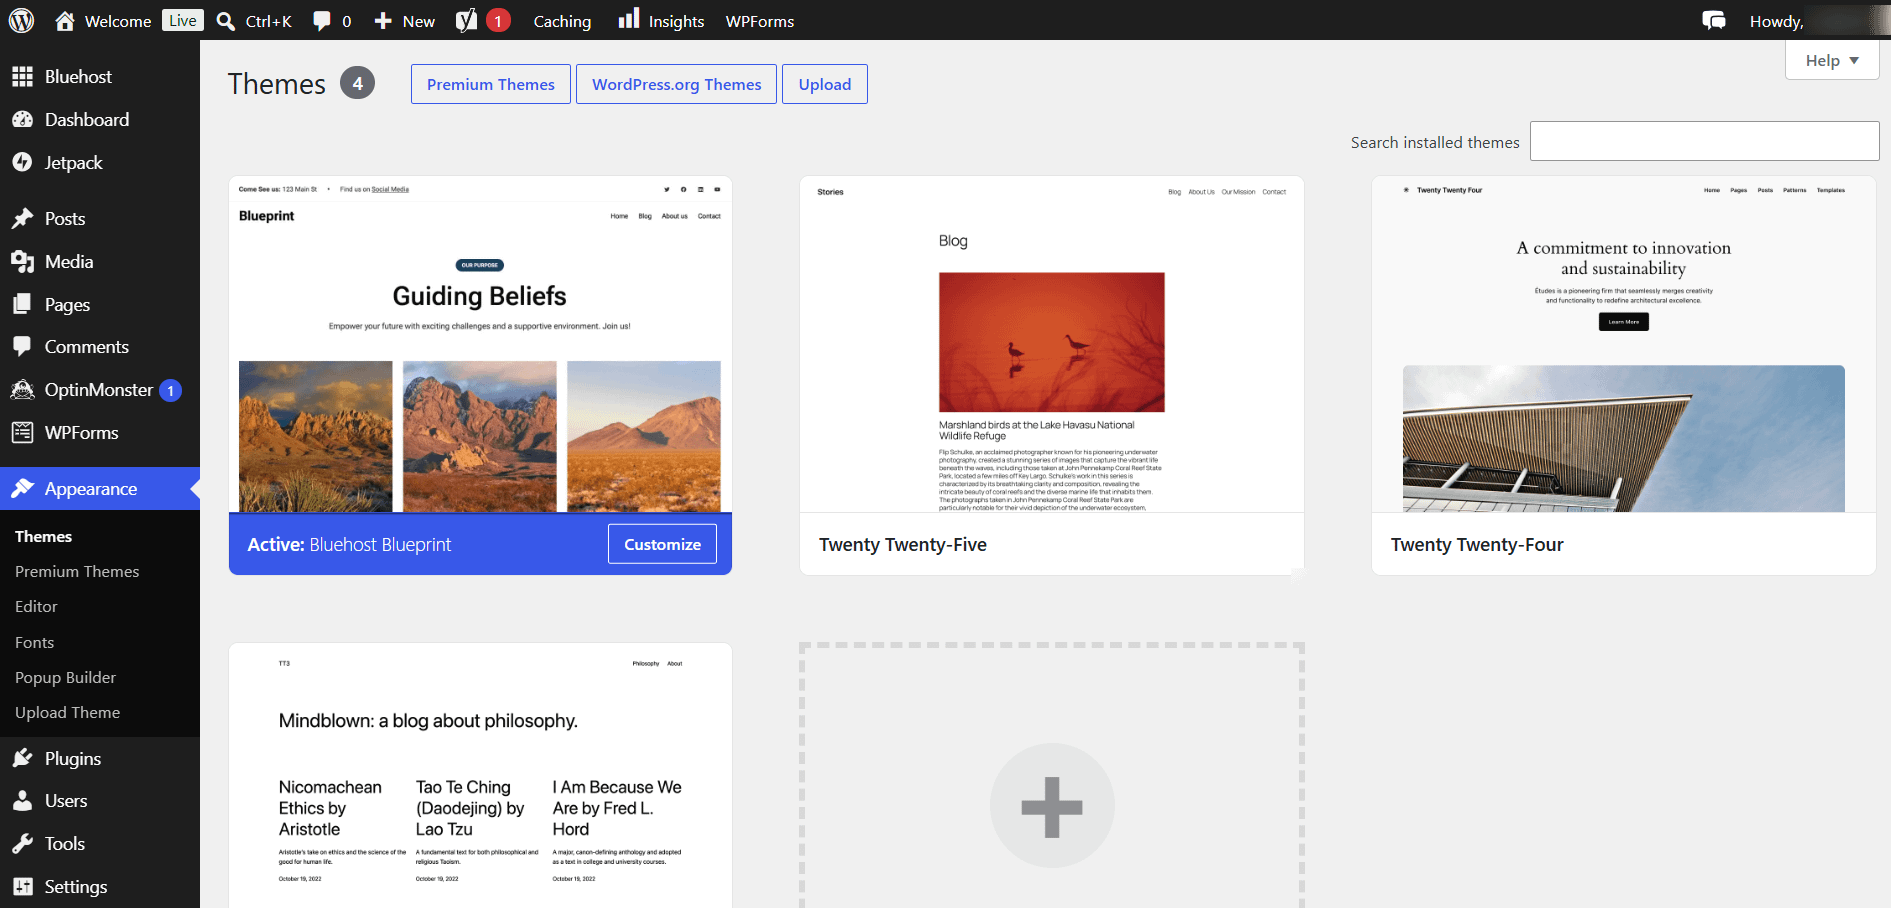Click the Upload button beside theme buttons

click(x=825, y=84)
